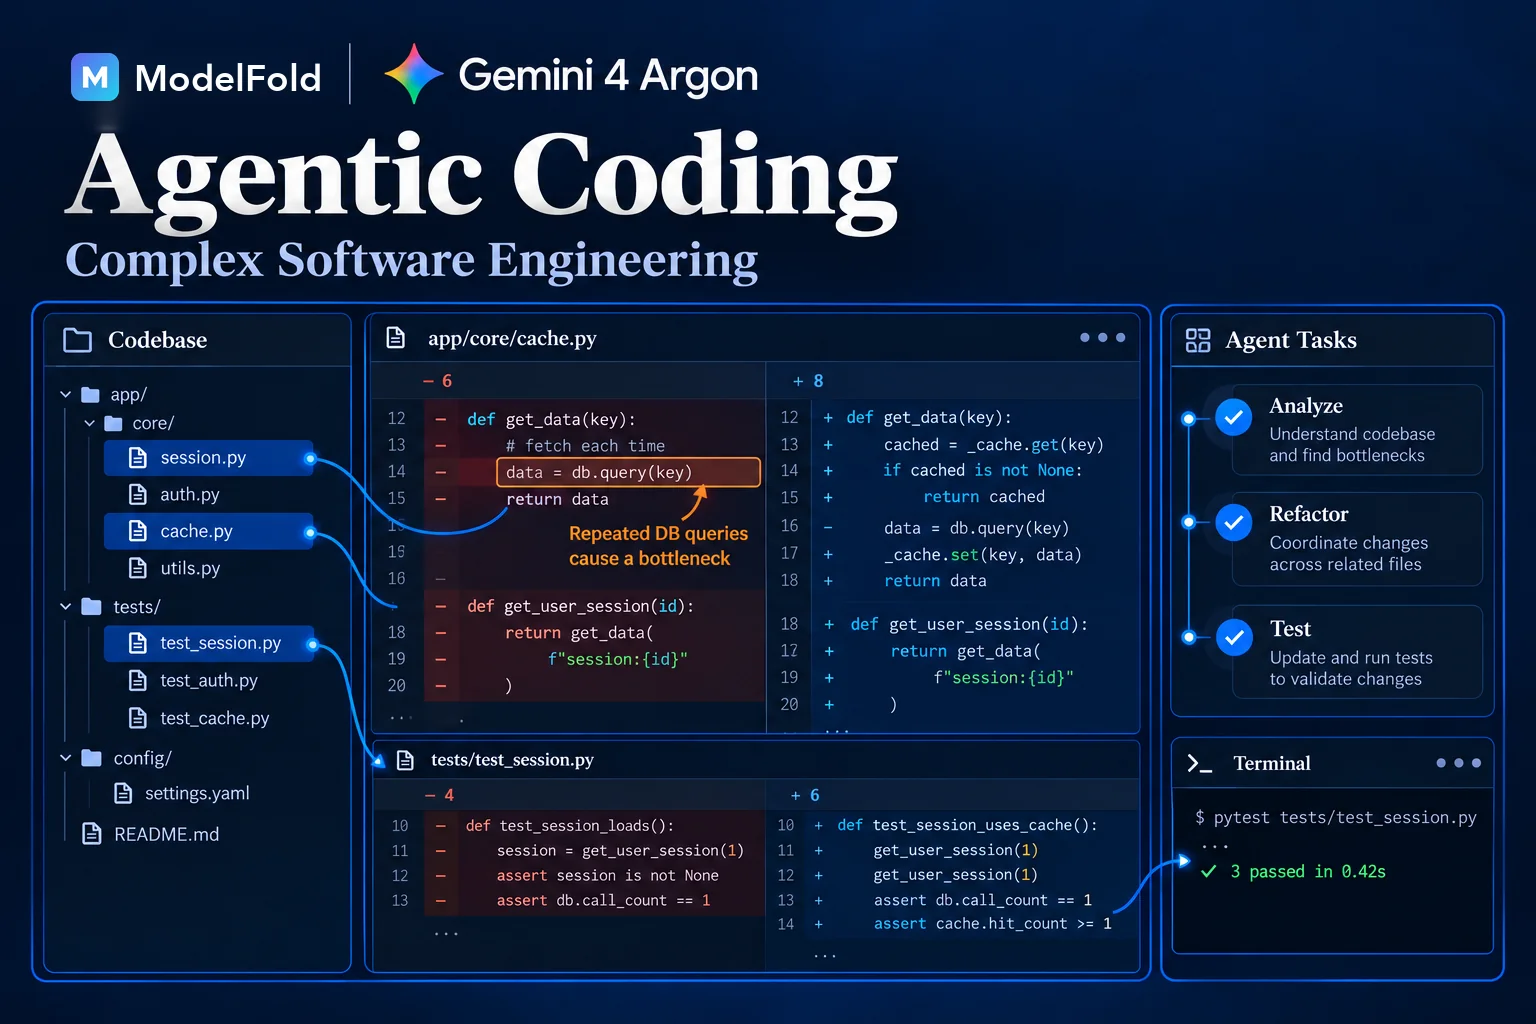Select cache.py in the file tree
This screenshot has height=1024, width=1536.
point(209,531)
